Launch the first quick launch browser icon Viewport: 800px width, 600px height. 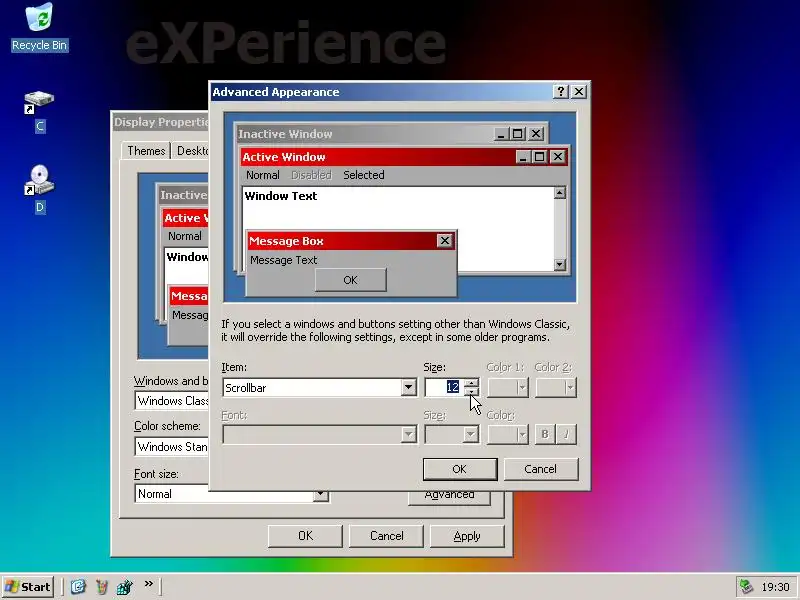[78, 587]
